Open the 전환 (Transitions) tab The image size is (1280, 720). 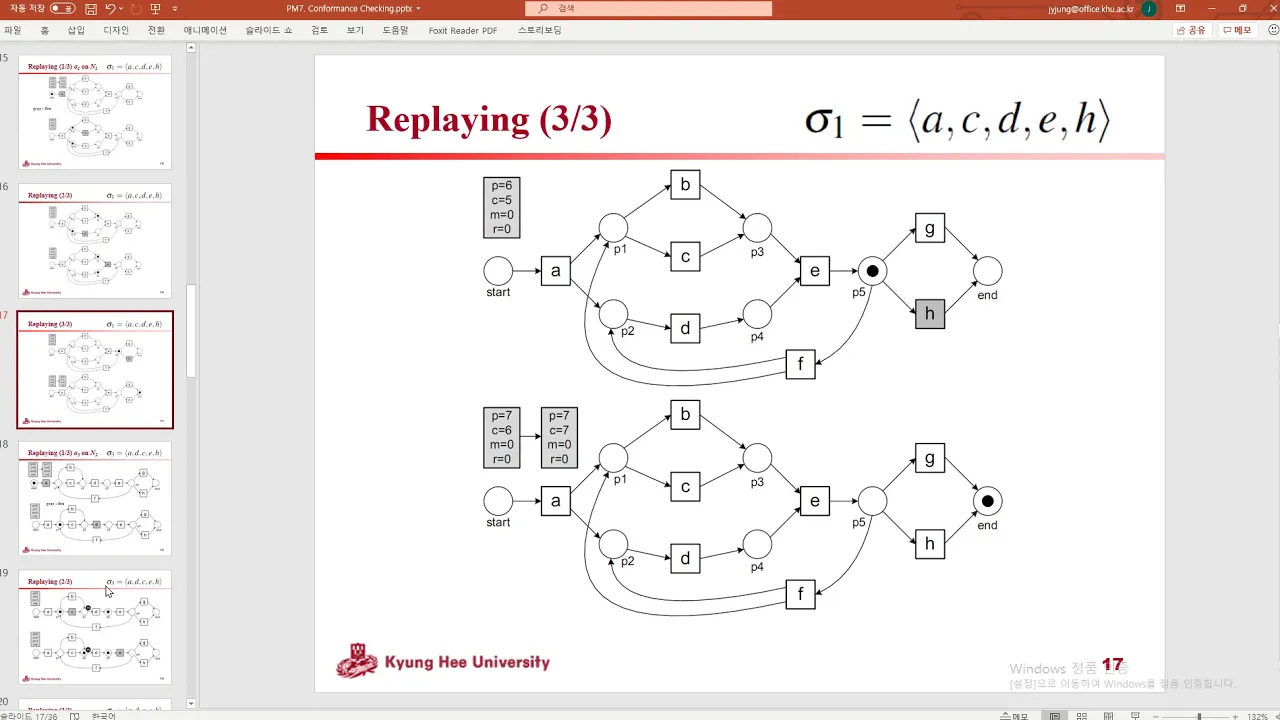pyautogui.click(x=156, y=30)
